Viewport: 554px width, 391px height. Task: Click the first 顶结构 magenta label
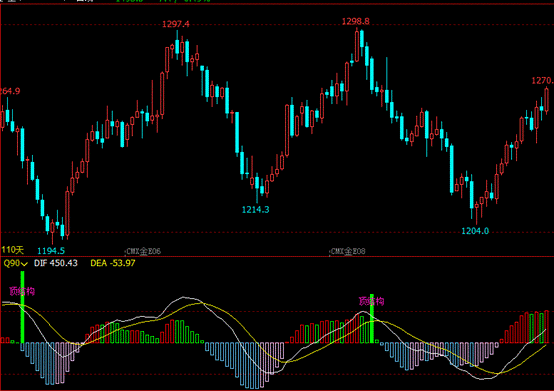(x=22, y=291)
